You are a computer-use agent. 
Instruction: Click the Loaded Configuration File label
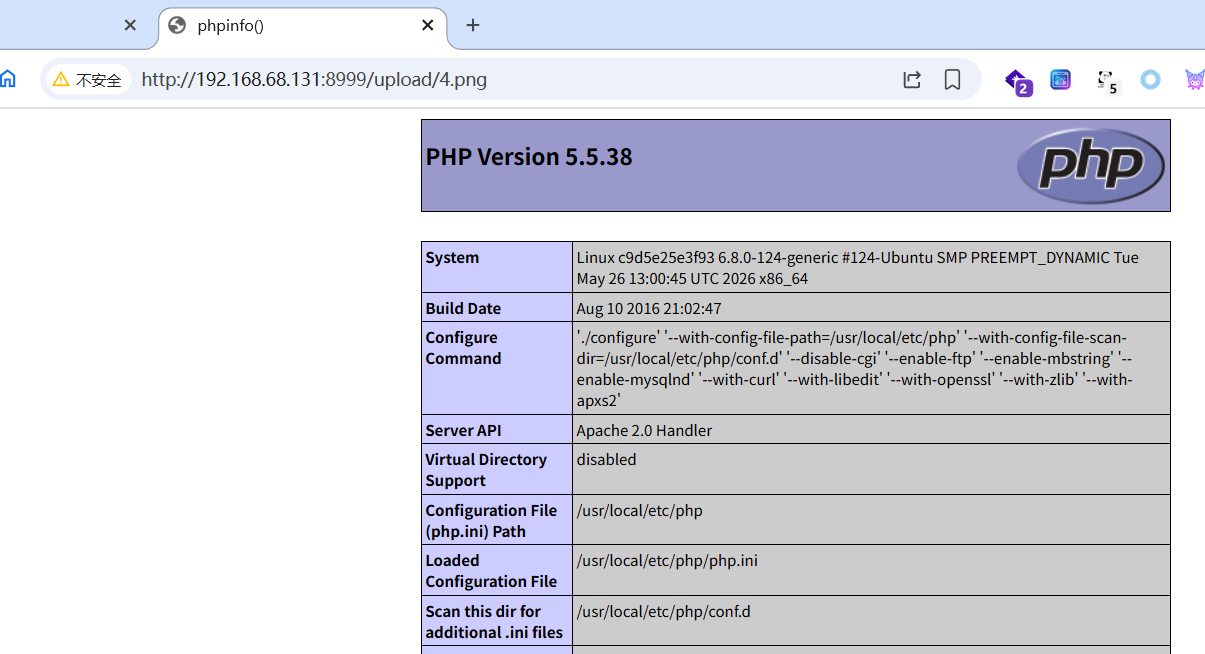[x=491, y=571]
